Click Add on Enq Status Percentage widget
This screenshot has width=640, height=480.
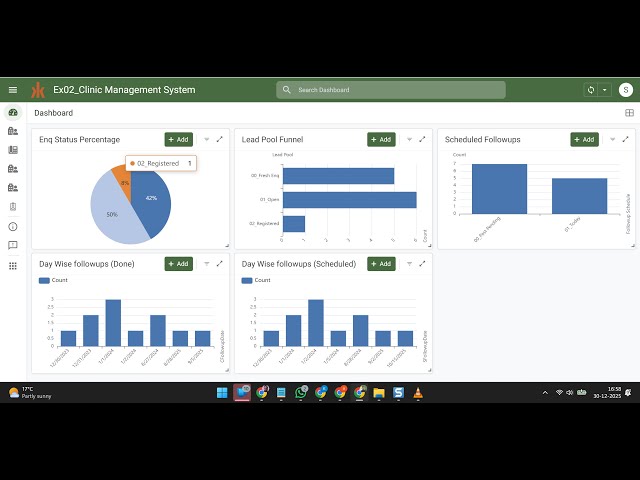(178, 139)
